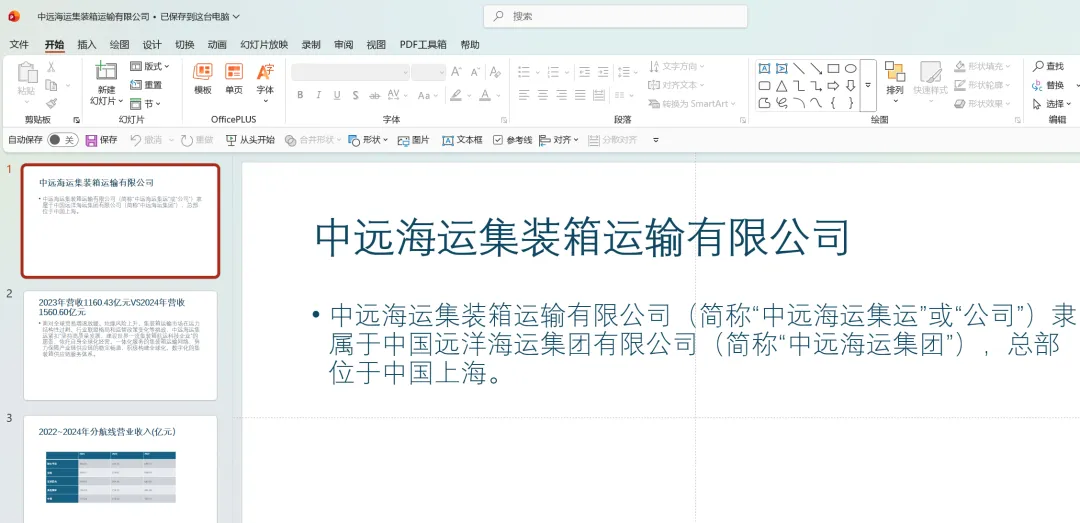Screen dimensions: 1080x523
Task: Toggle strikethrough formatting button
Action: point(375,95)
